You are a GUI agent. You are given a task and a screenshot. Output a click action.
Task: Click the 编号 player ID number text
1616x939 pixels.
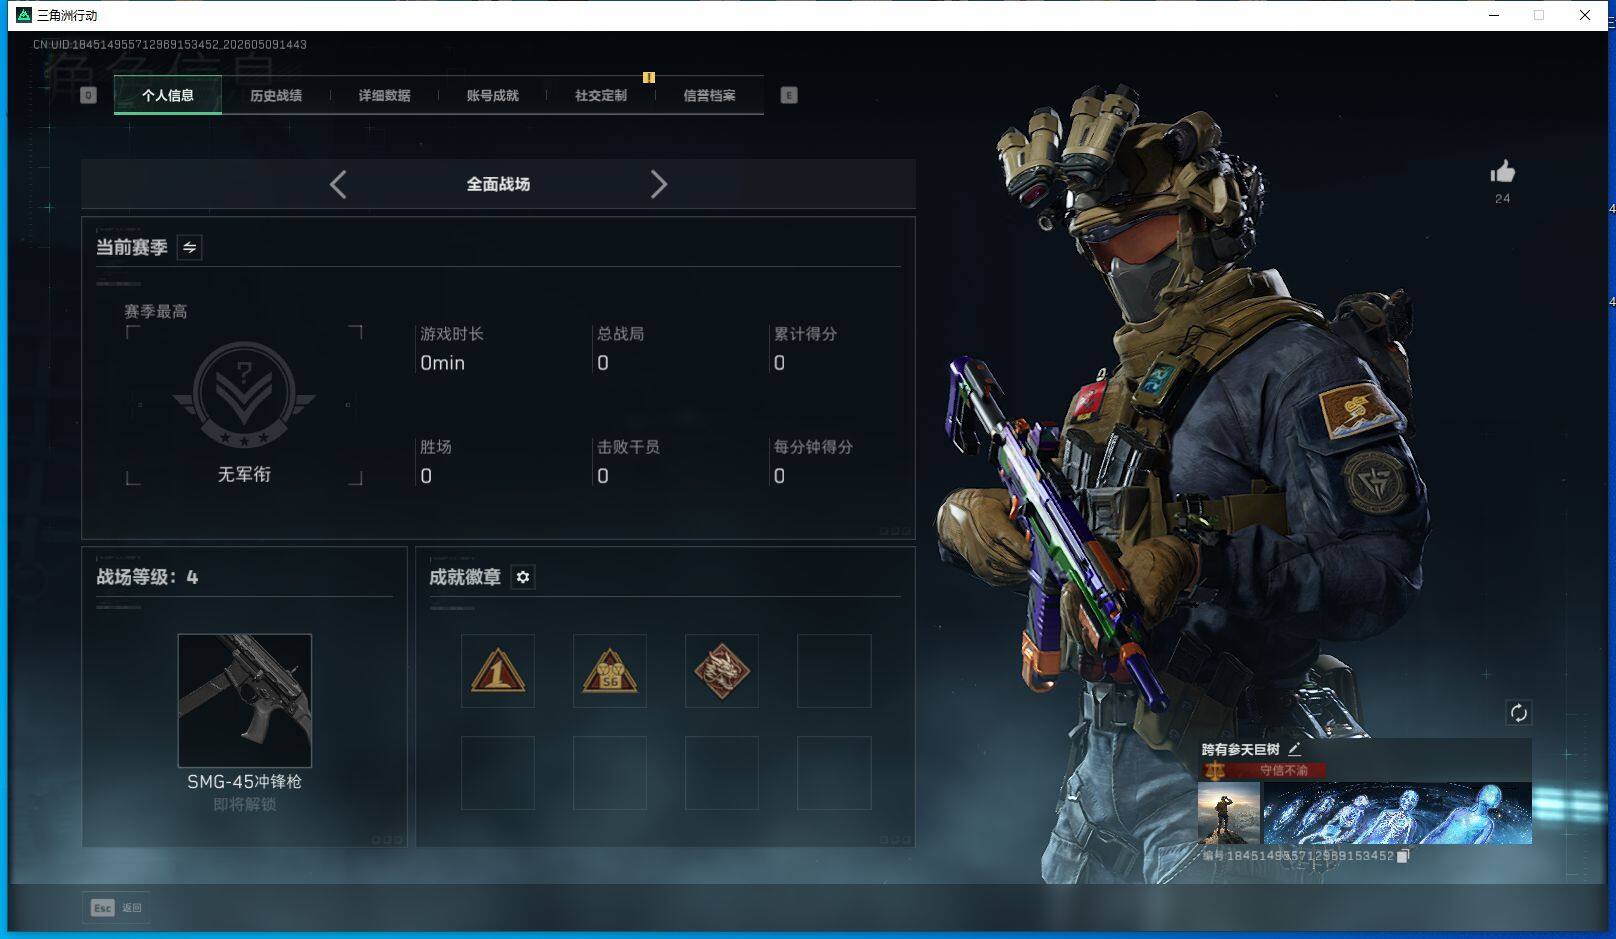[1297, 856]
